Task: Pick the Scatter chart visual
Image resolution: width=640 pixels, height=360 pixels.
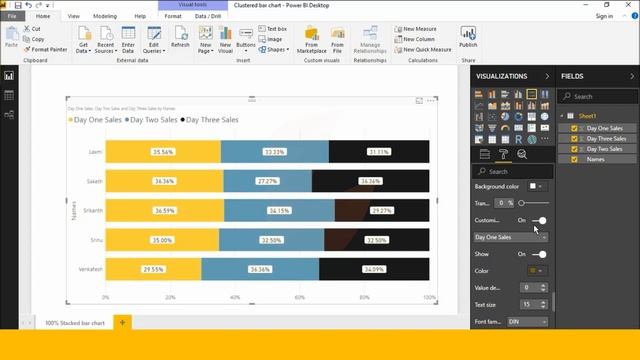Action: [492, 117]
